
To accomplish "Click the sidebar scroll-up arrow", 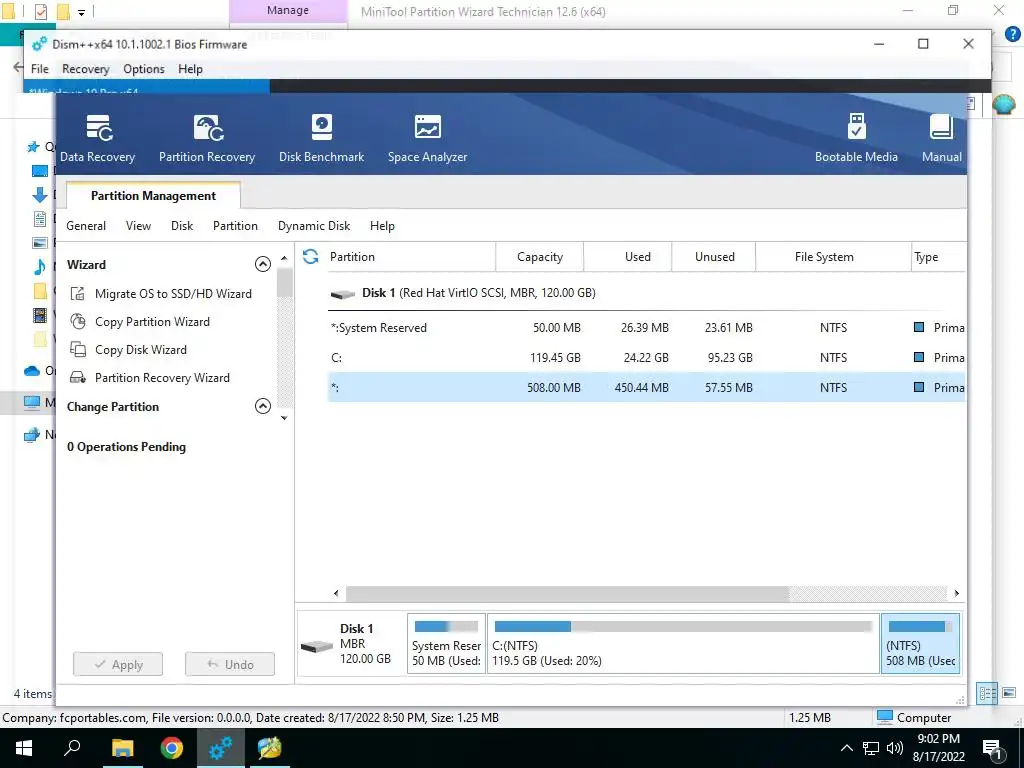I will (284, 259).
